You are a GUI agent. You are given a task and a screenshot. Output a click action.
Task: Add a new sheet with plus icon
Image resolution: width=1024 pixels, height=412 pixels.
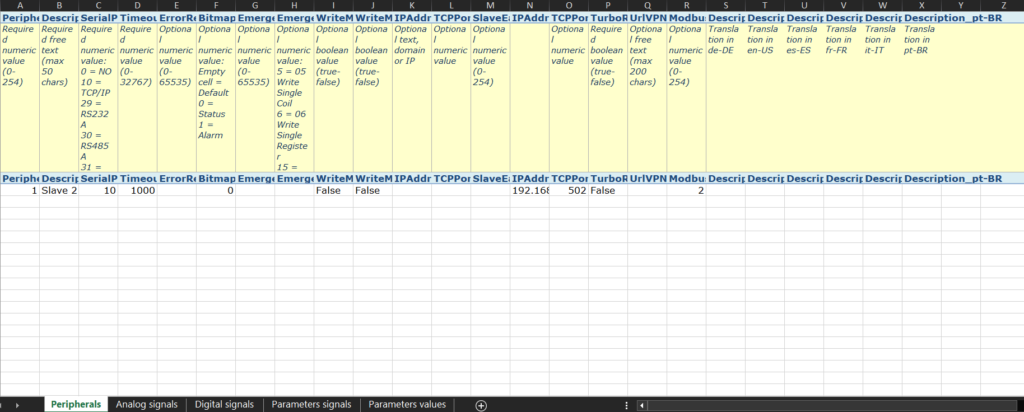[481, 405]
